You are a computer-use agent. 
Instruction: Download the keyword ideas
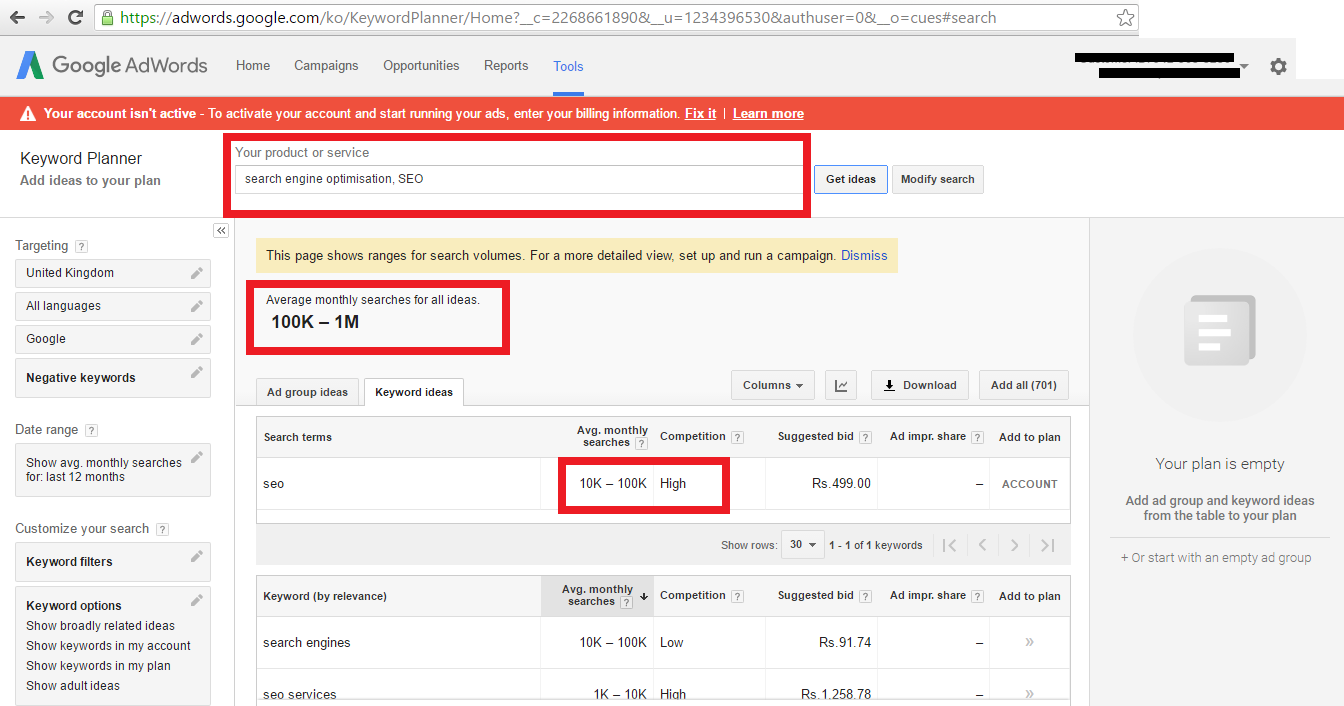point(920,385)
